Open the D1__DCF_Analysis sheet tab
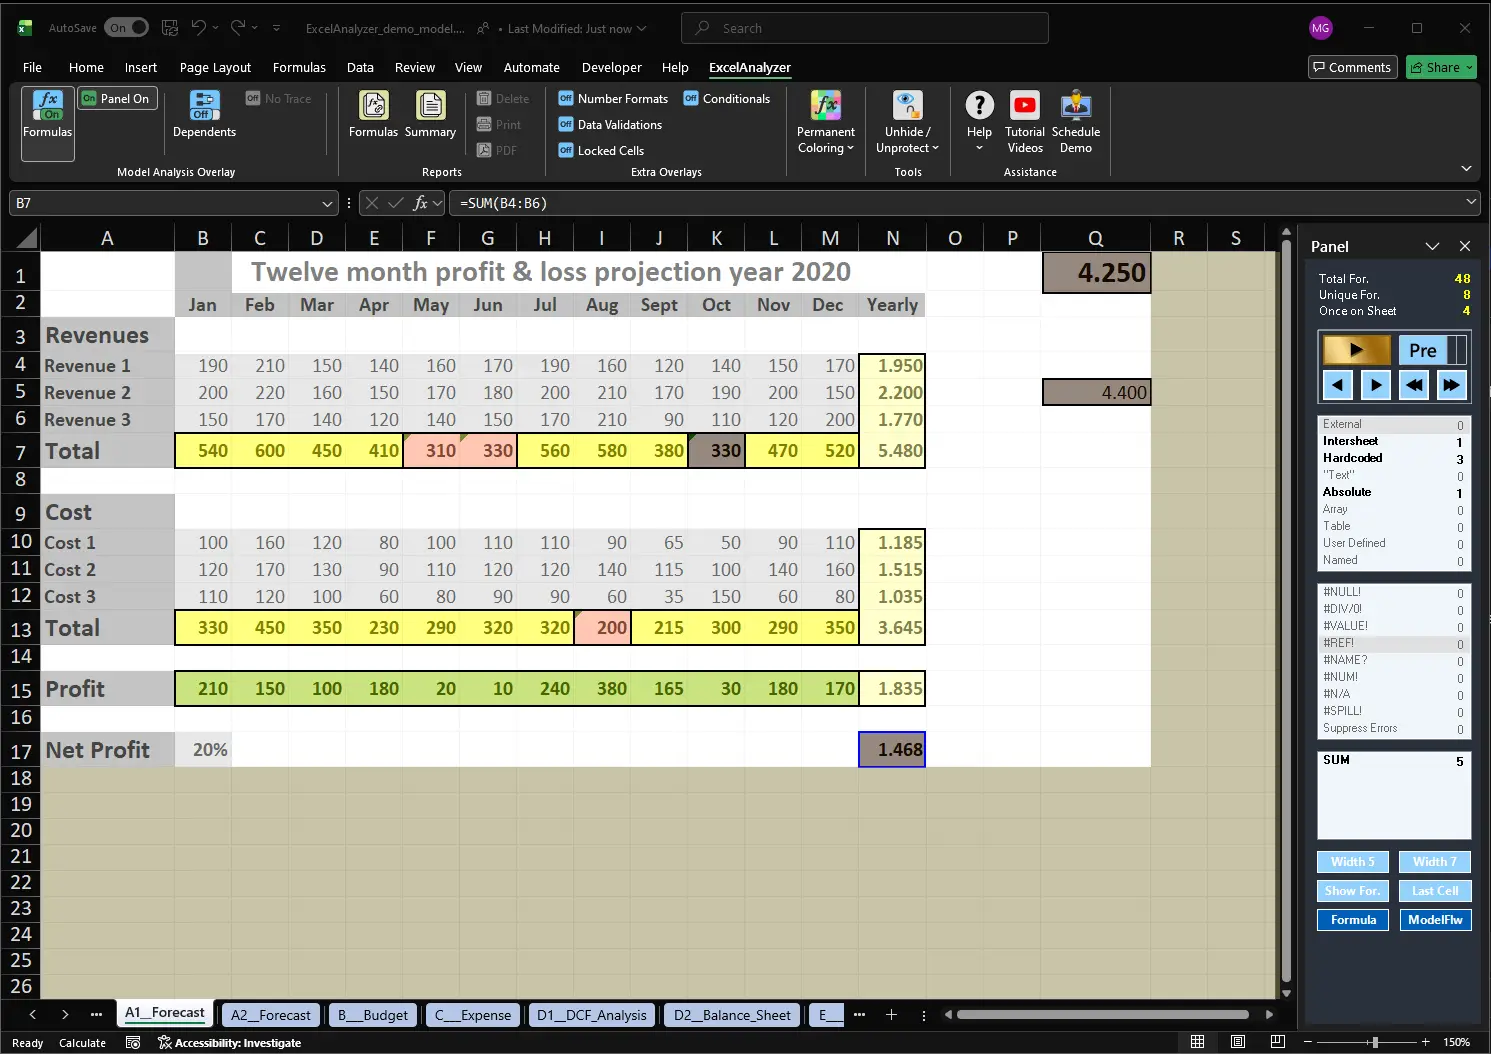Image resolution: width=1491 pixels, height=1054 pixels. [591, 1015]
